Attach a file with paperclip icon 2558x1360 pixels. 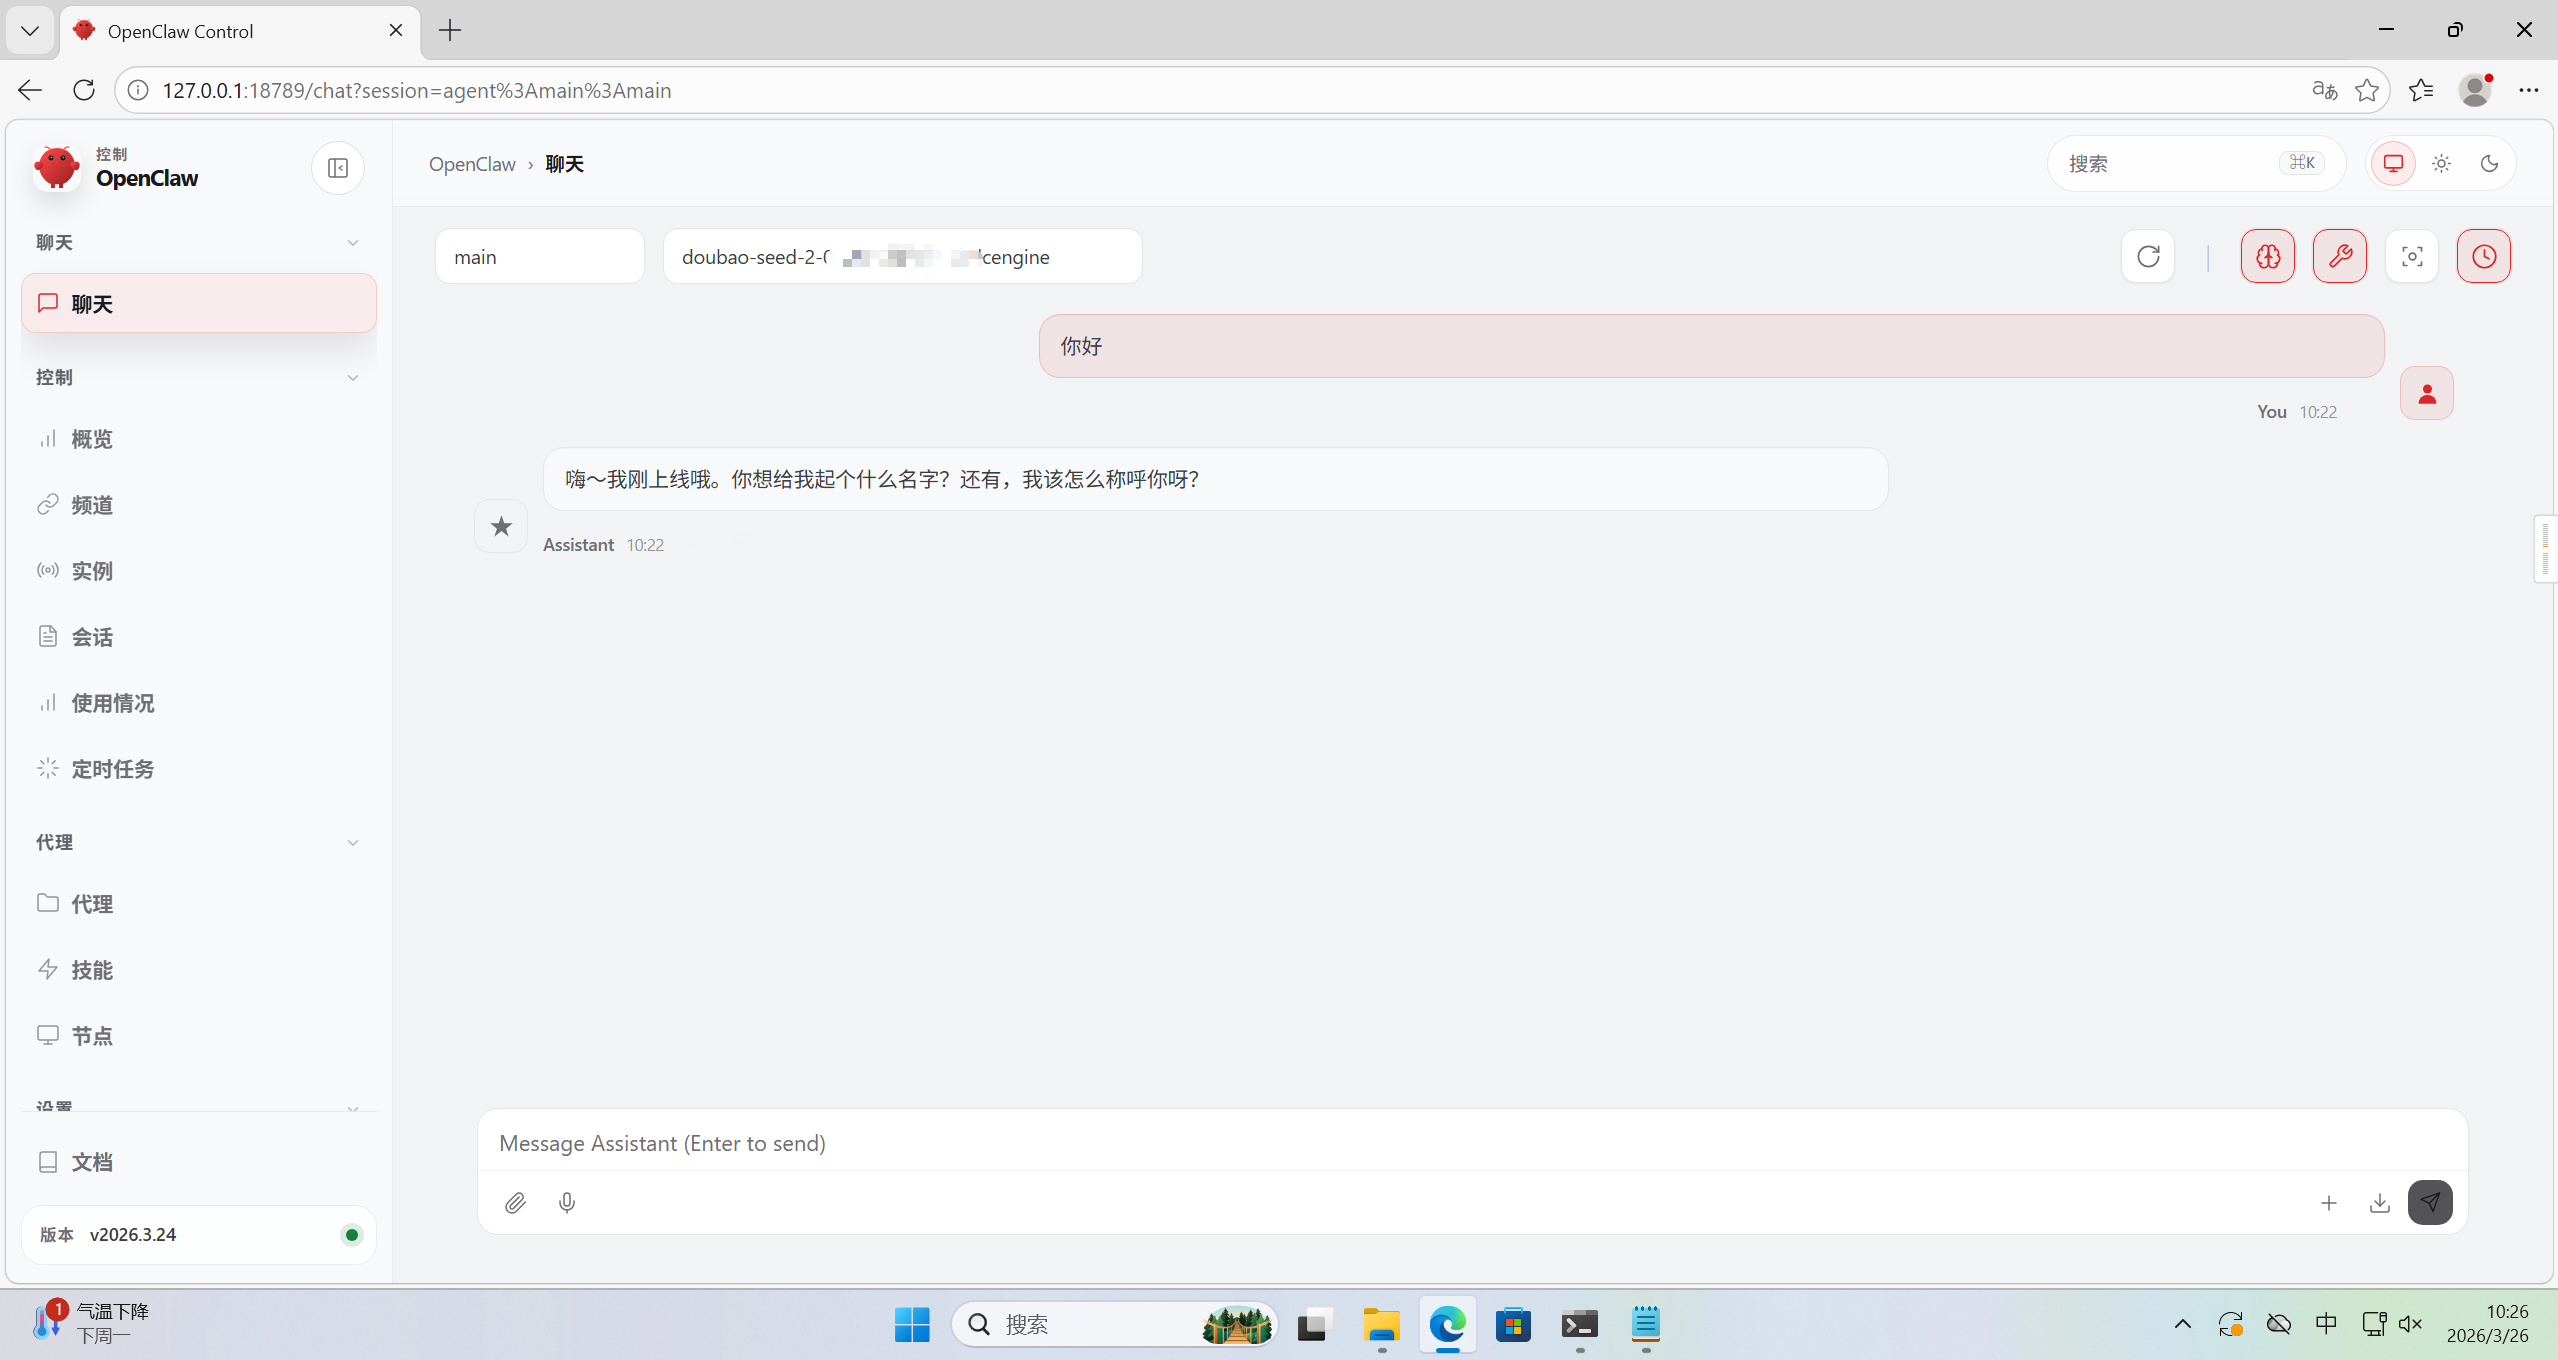point(515,1203)
